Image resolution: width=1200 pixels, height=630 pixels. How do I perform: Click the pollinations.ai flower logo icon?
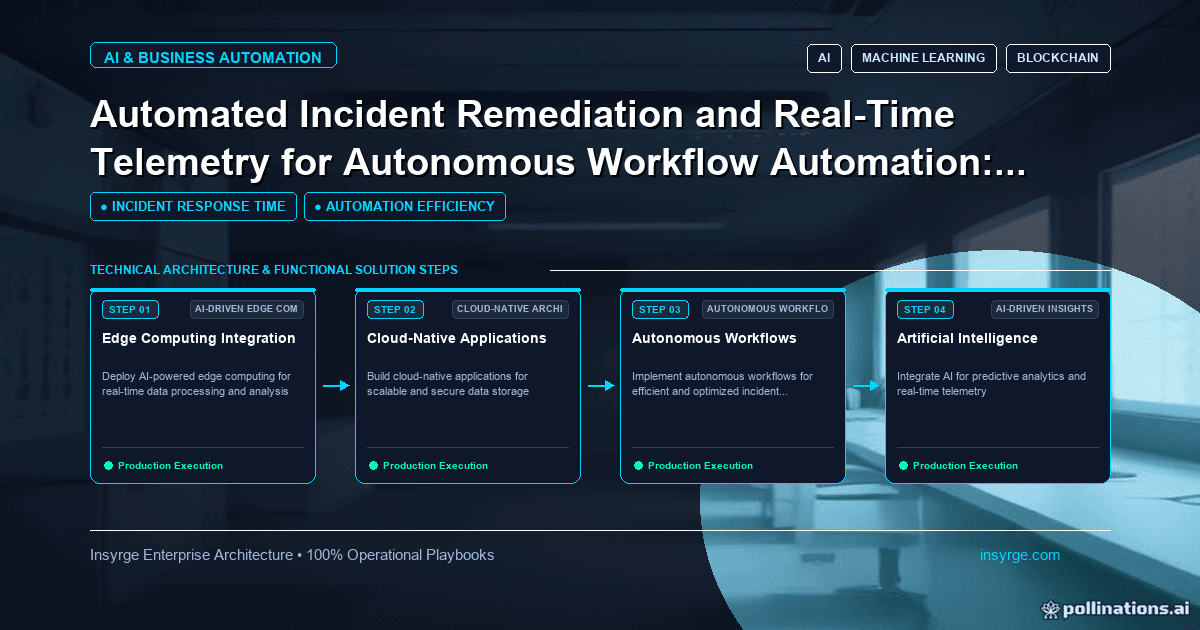[1050, 608]
